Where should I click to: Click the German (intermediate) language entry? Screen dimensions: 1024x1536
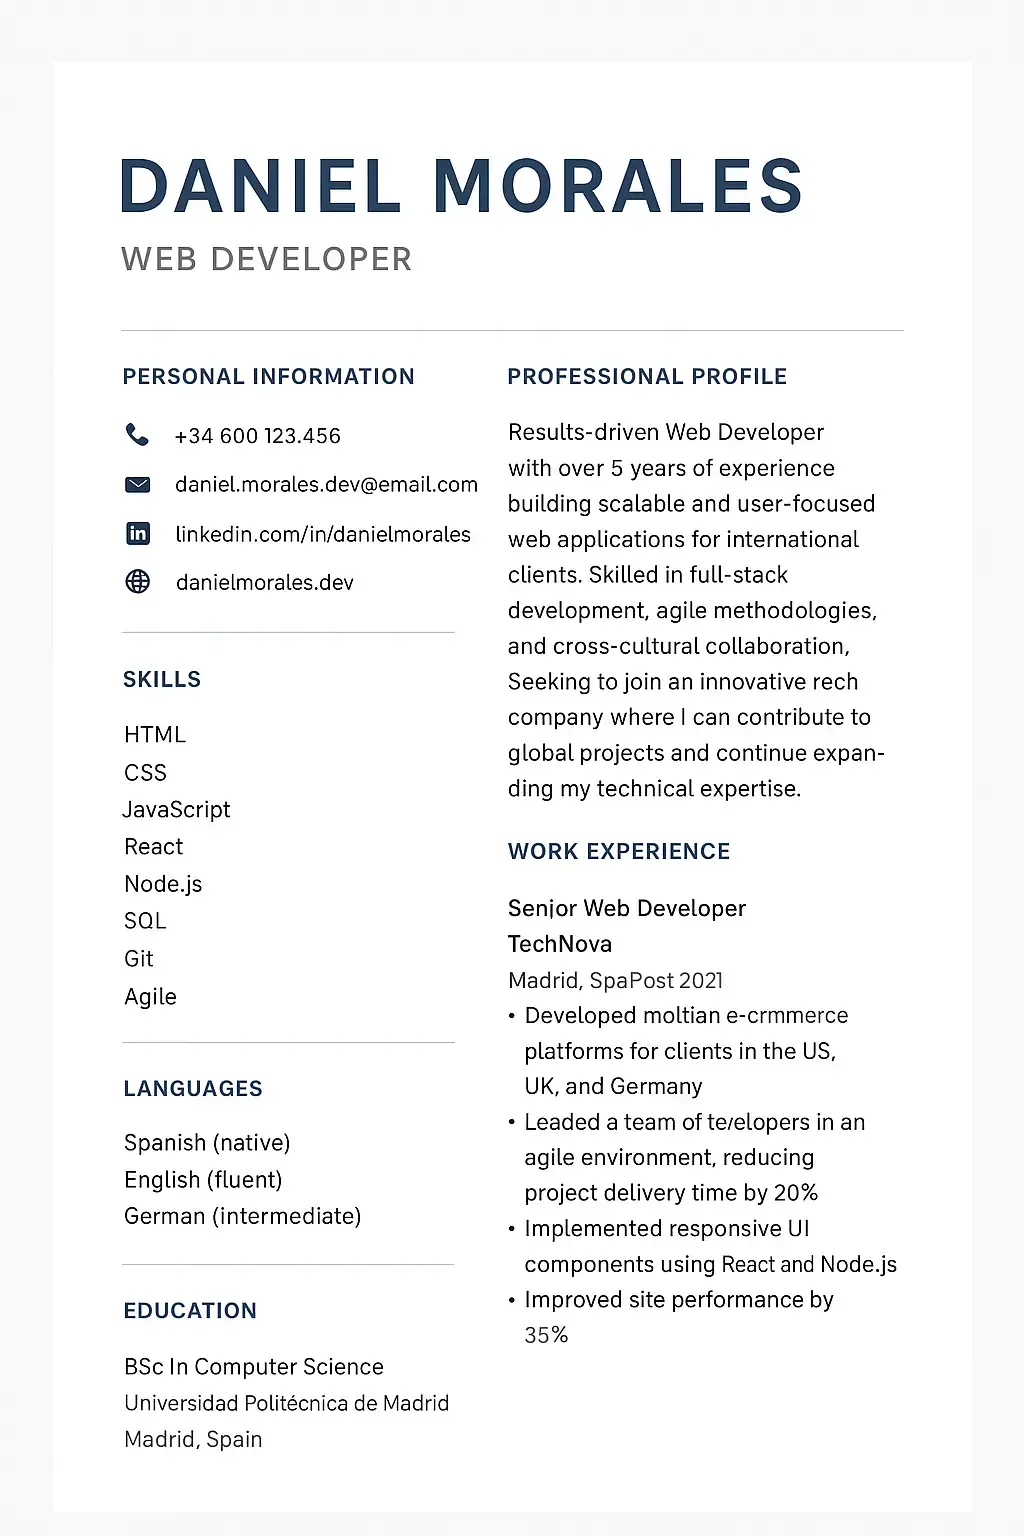point(242,1216)
